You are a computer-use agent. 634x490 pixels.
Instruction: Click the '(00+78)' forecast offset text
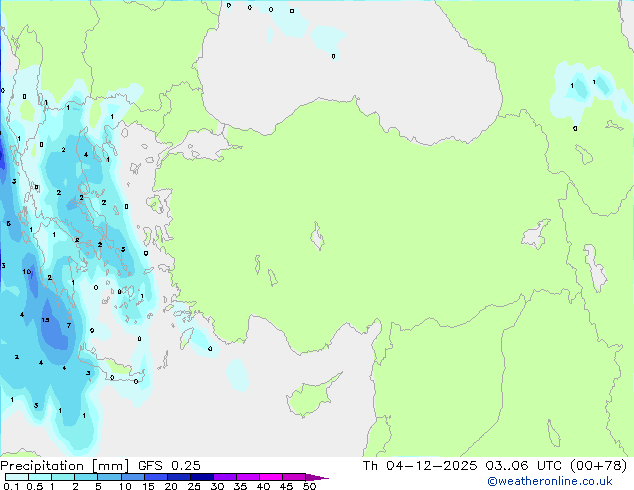(x=598, y=466)
